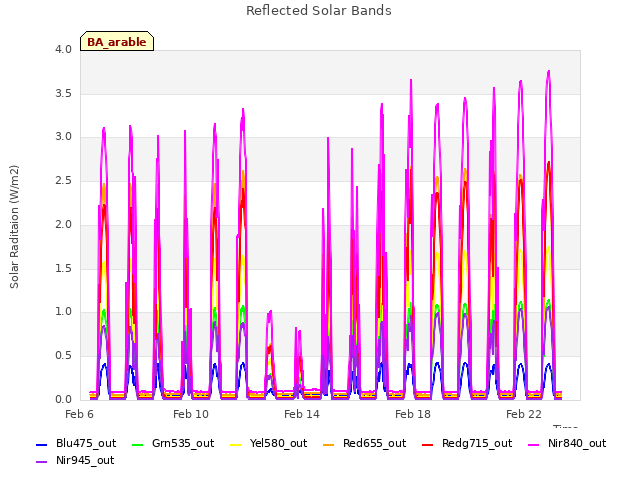The width and height of the screenshot is (640, 480).
Task: Click the Solar Raditaion (W/m2) axis label
Action: coord(14,227)
